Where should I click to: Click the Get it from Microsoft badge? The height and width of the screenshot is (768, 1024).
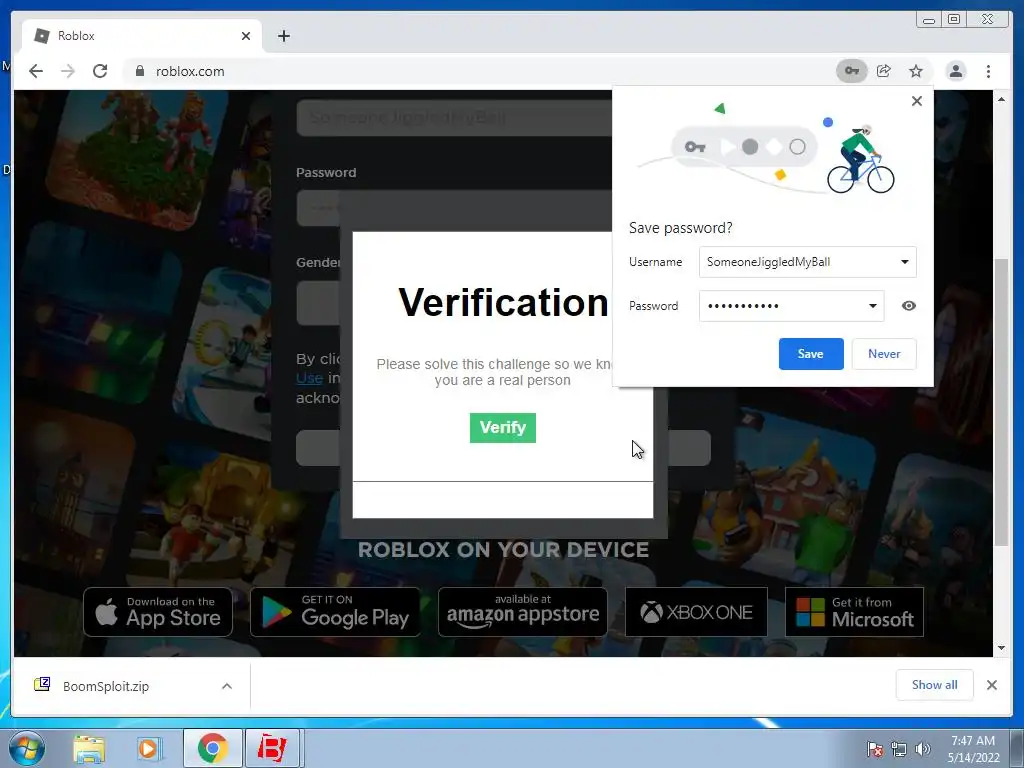click(854, 612)
